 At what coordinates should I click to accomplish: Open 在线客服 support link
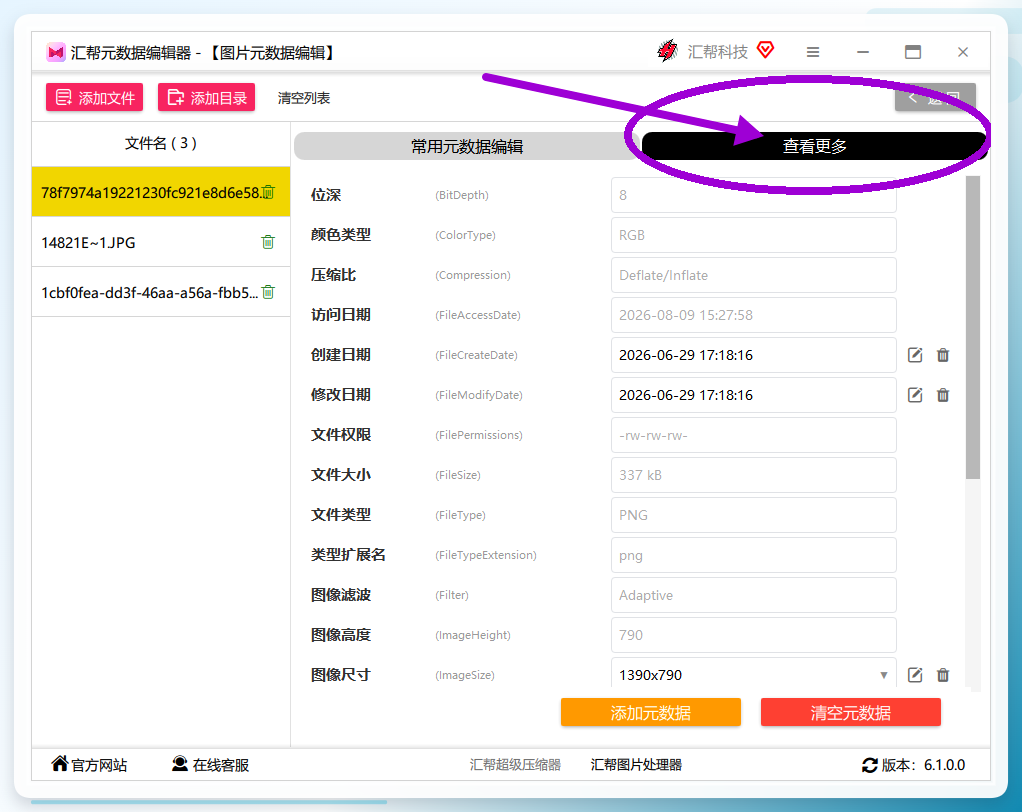[x=211, y=764]
